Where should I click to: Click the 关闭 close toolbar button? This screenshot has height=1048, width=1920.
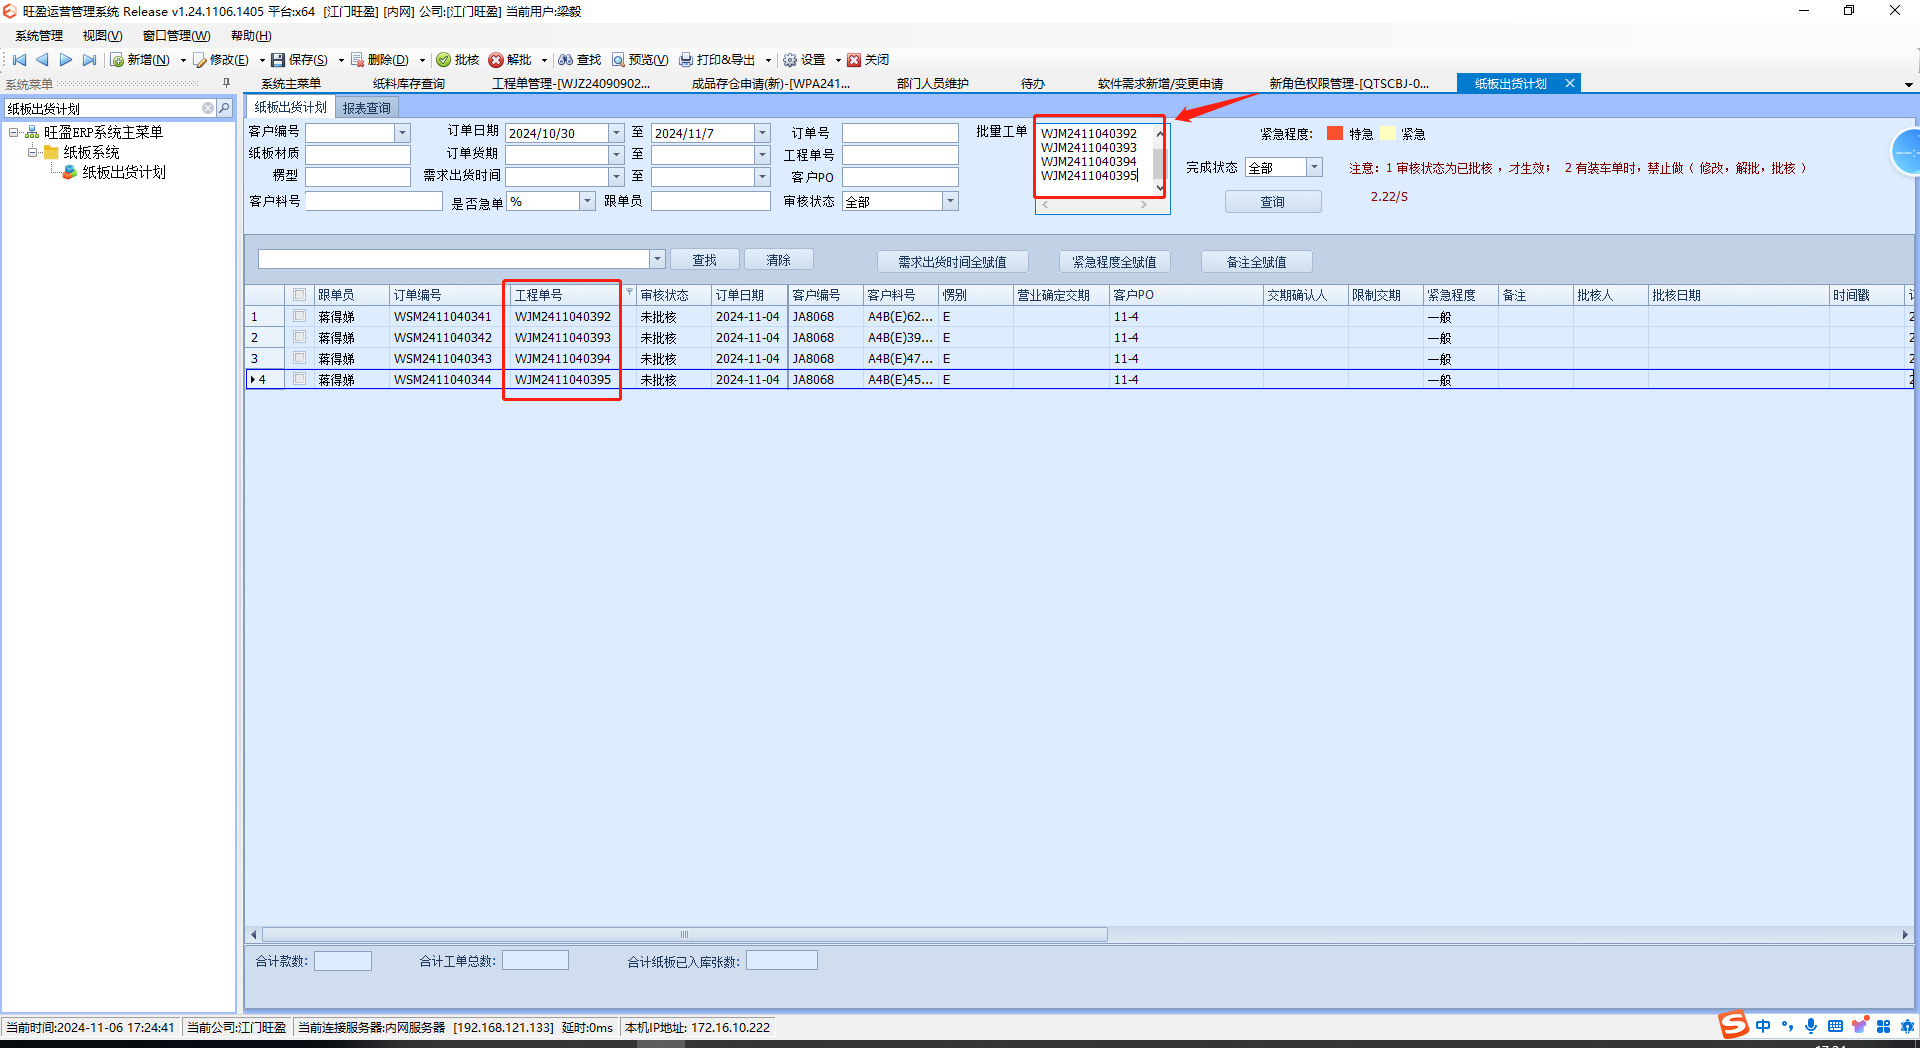pos(868,60)
